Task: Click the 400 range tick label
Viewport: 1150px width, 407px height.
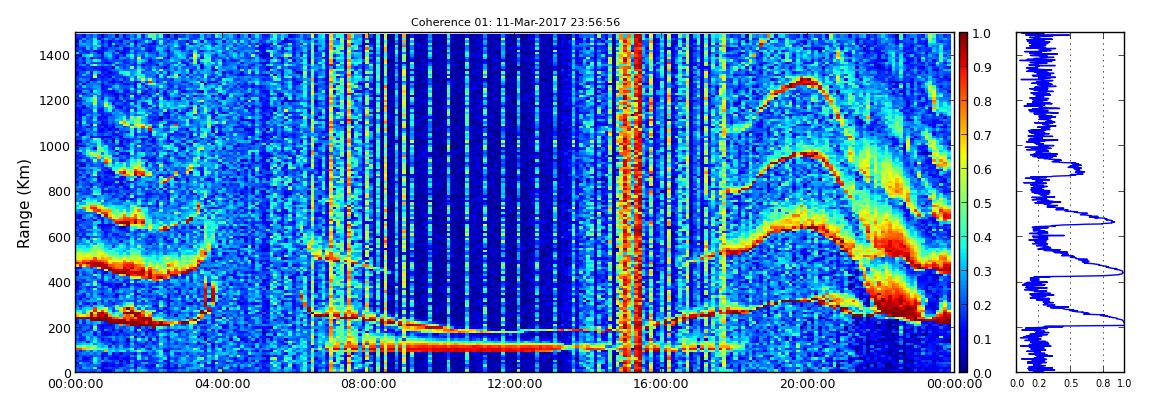Action: click(x=59, y=282)
